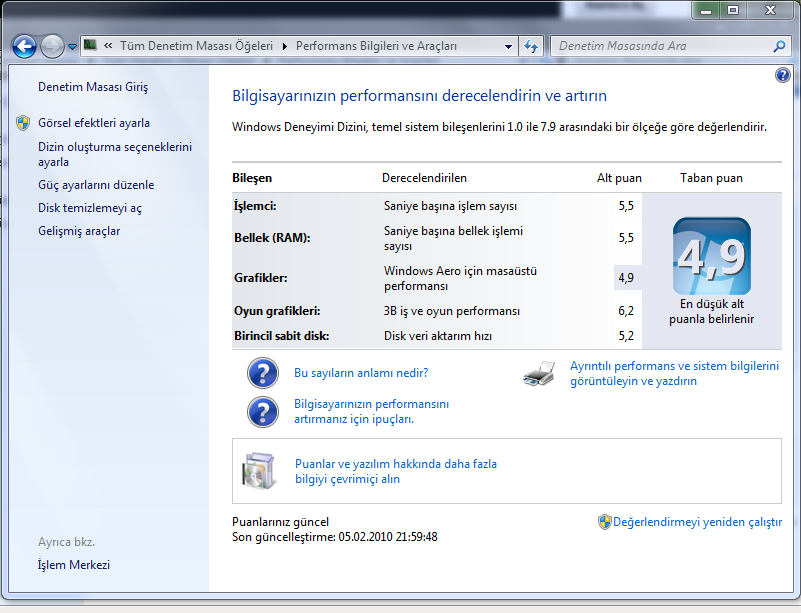
Task: Click the Son güncelleştirme date text
Action: tap(335, 537)
